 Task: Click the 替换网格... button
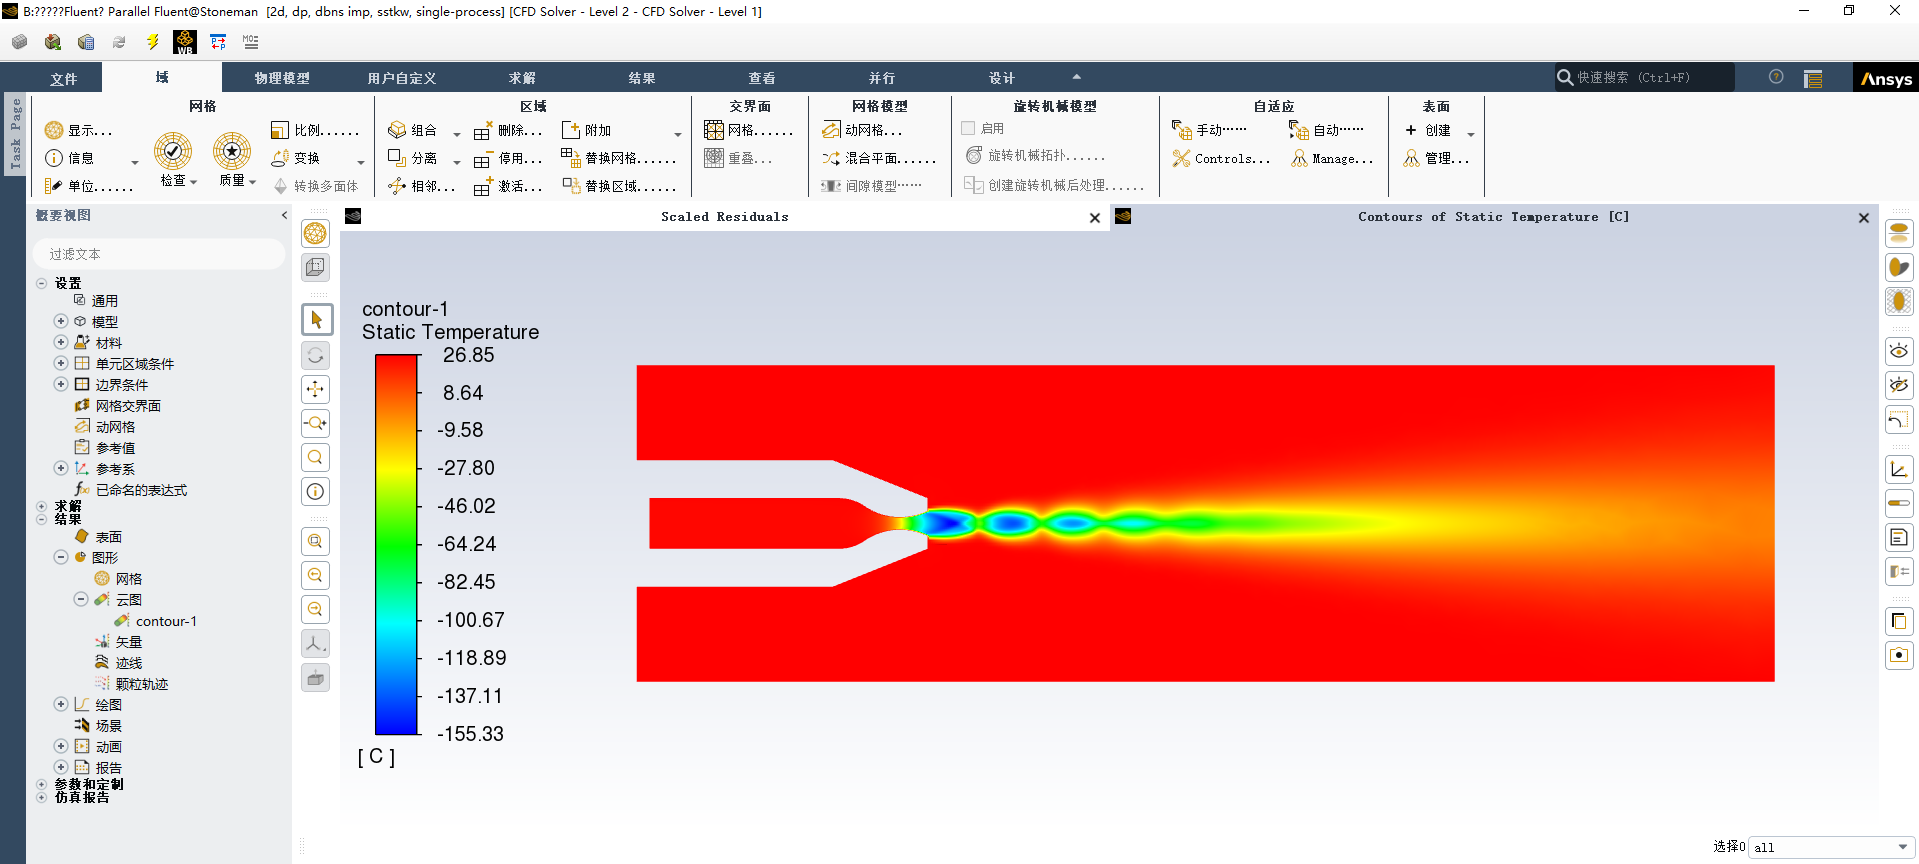[x=619, y=158]
